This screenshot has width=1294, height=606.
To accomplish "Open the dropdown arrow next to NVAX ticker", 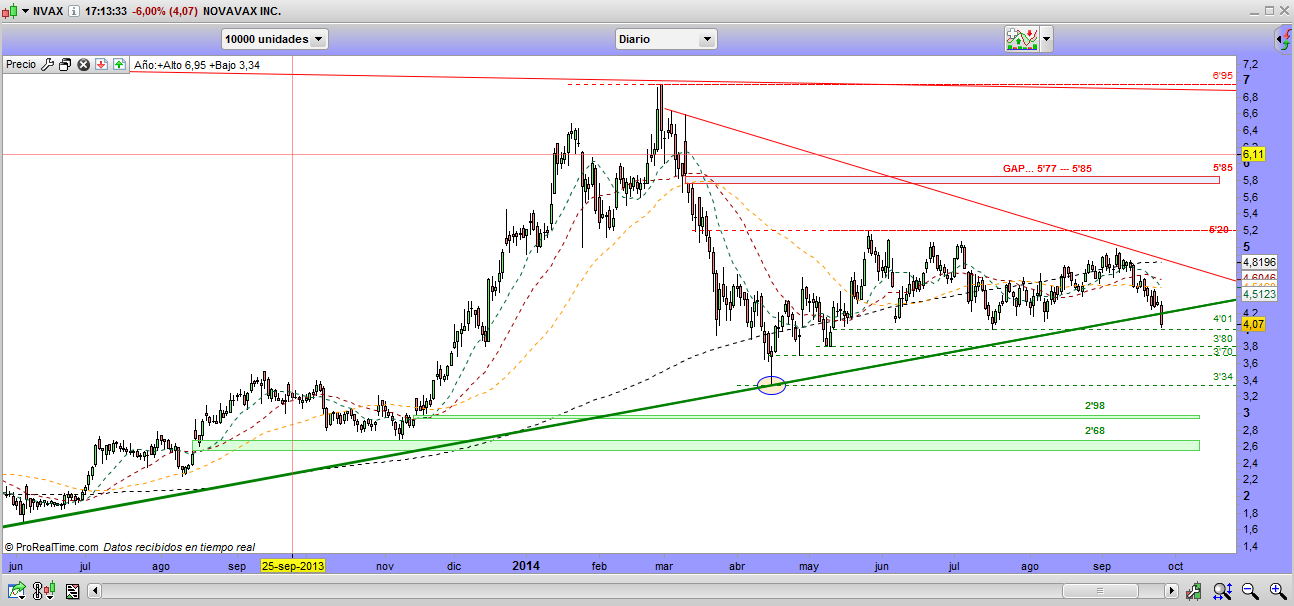I will (x=25, y=10).
